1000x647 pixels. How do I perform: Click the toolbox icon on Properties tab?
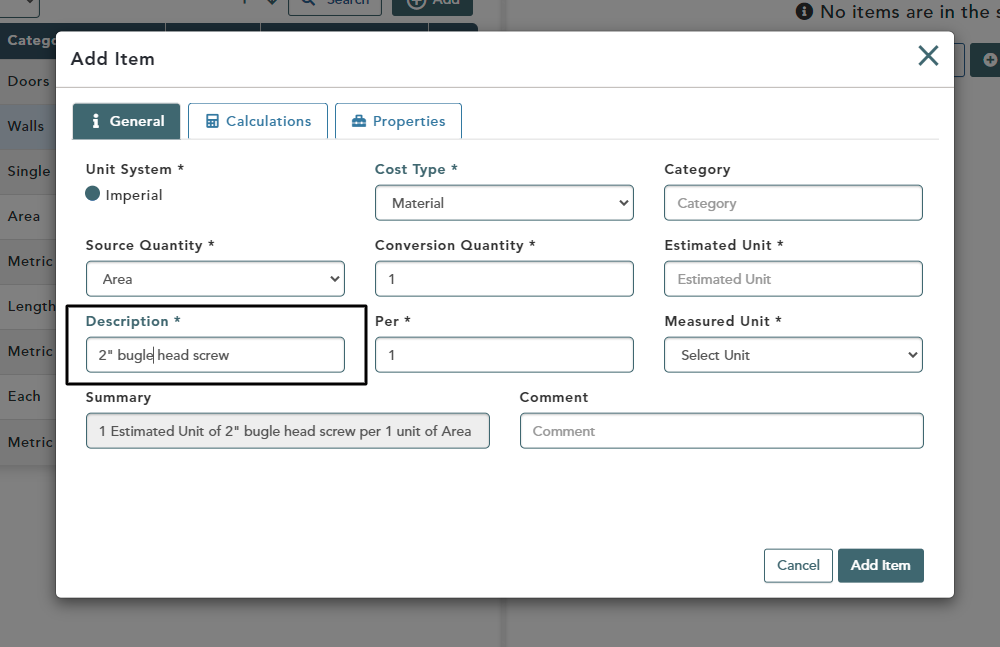pyautogui.click(x=359, y=121)
